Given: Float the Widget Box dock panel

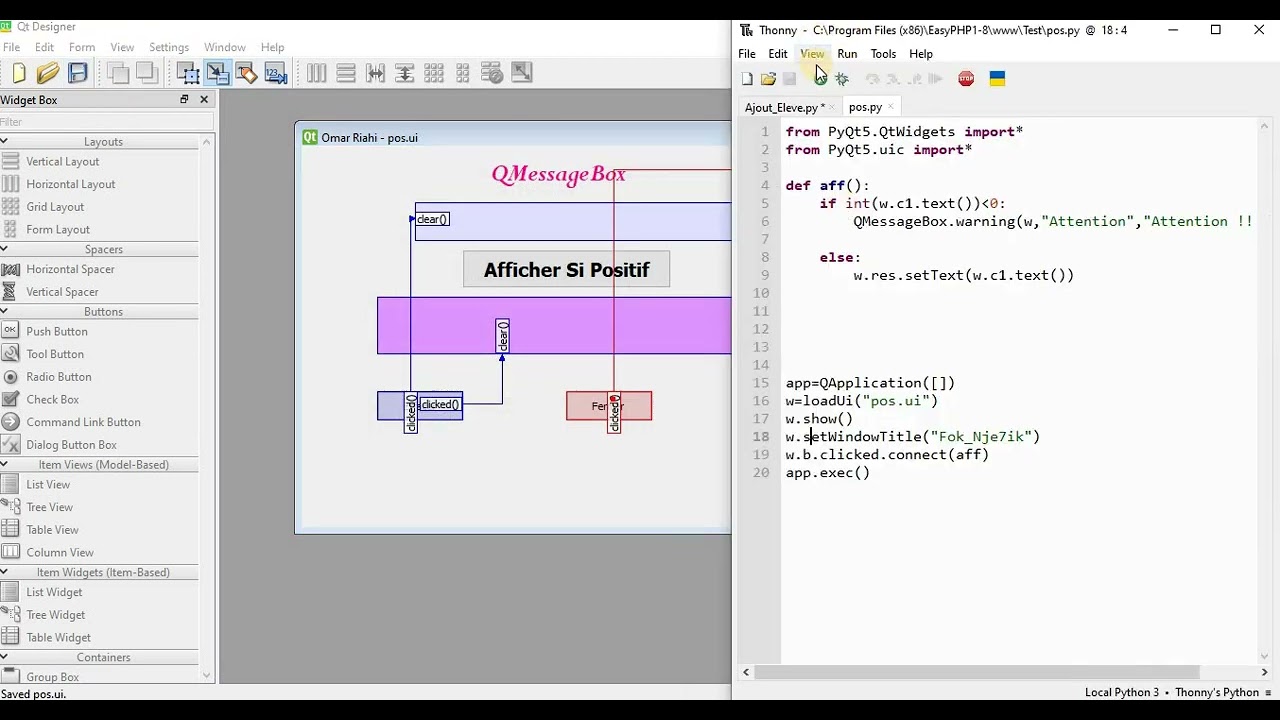Looking at the screenshot, I should click(x=184, y=100).
